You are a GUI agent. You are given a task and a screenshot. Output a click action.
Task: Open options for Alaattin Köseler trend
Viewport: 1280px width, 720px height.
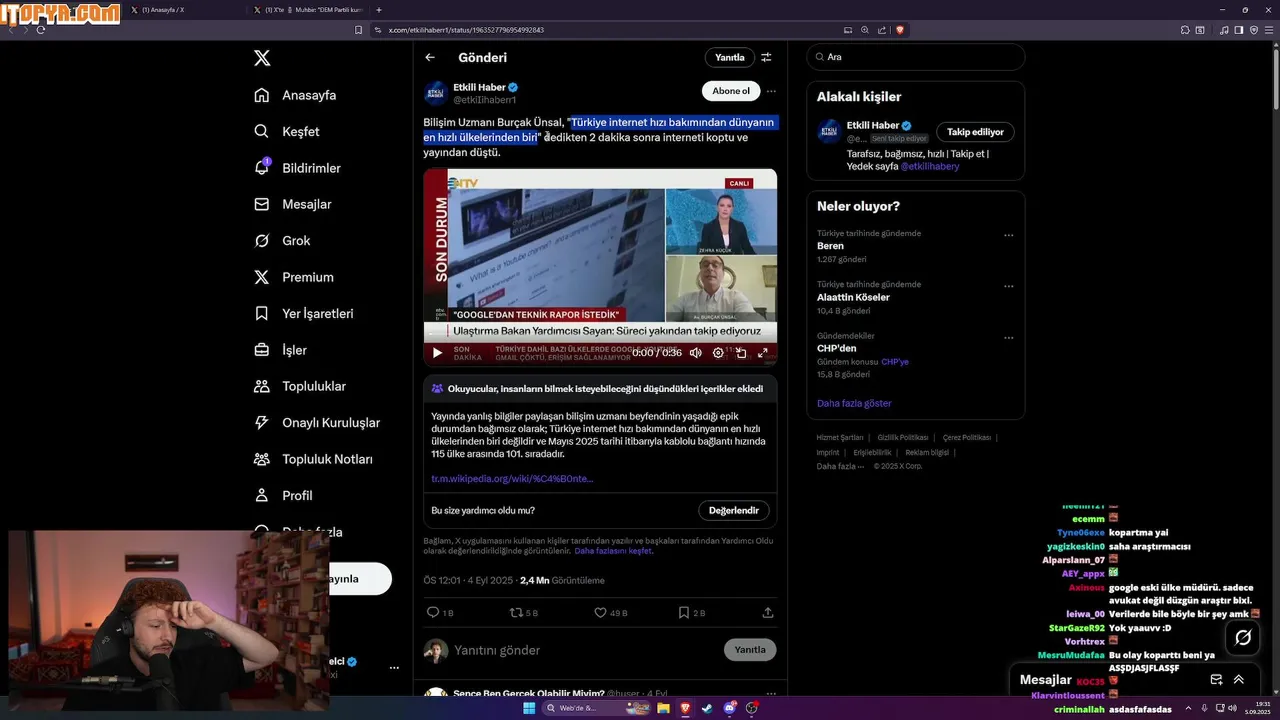click(x=1008, y=287)
